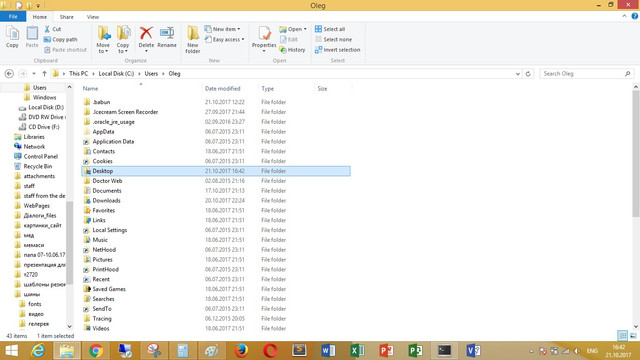The width and height of the screenshot is (640, 360).
Task: Switch to the Home ribbon tab
Action: click(x=40, y=17)
